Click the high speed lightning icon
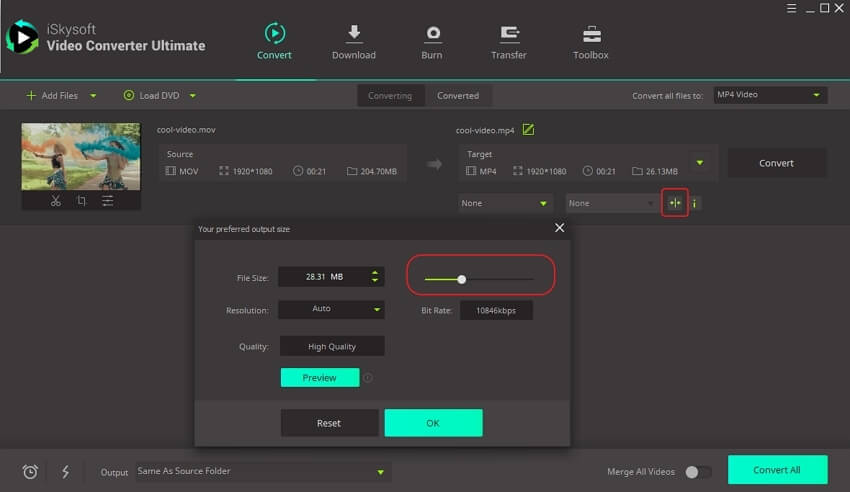This screenshot has height=492, width=850. coord(65,472)
